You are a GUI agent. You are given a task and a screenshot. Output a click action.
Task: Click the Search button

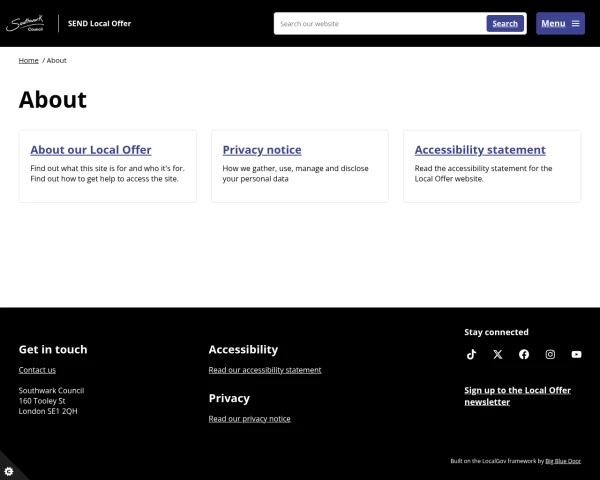click(x=505, y=23)
